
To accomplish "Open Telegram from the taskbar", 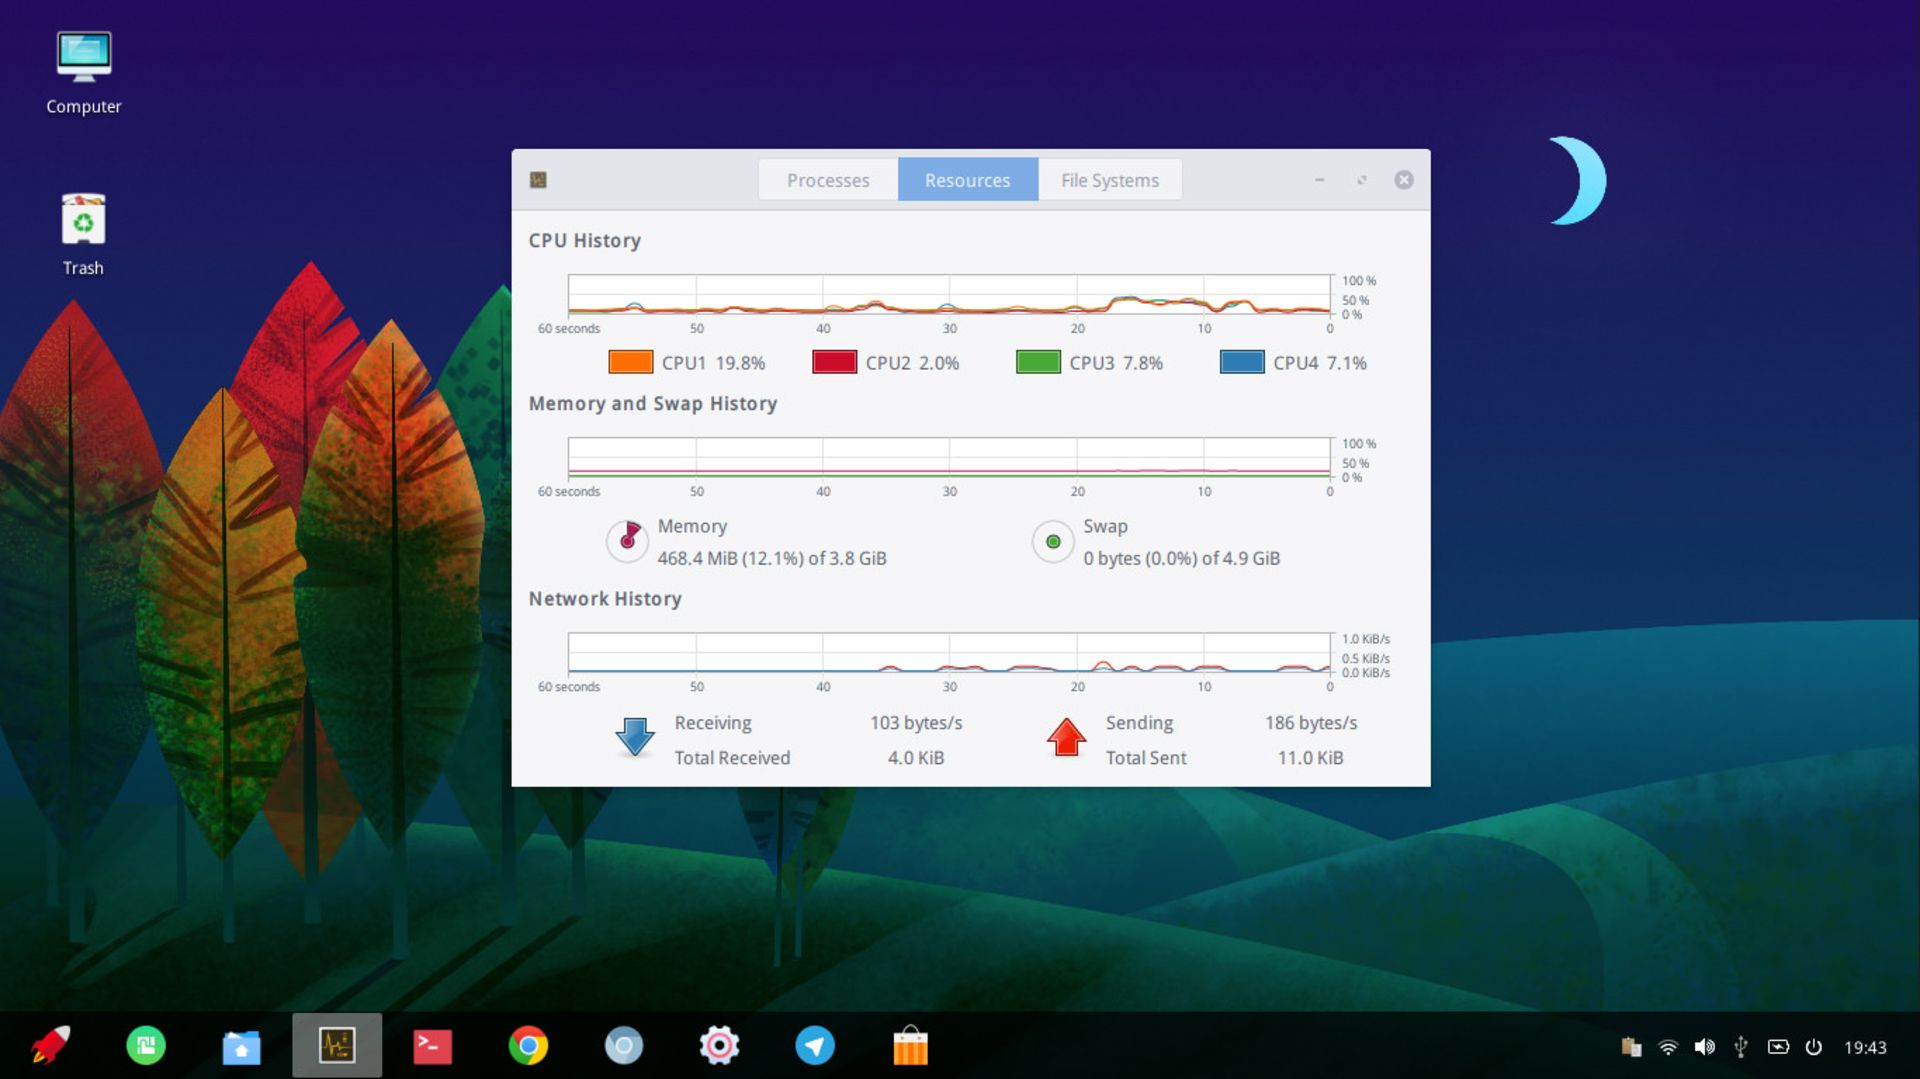I will pos(814,1046).
